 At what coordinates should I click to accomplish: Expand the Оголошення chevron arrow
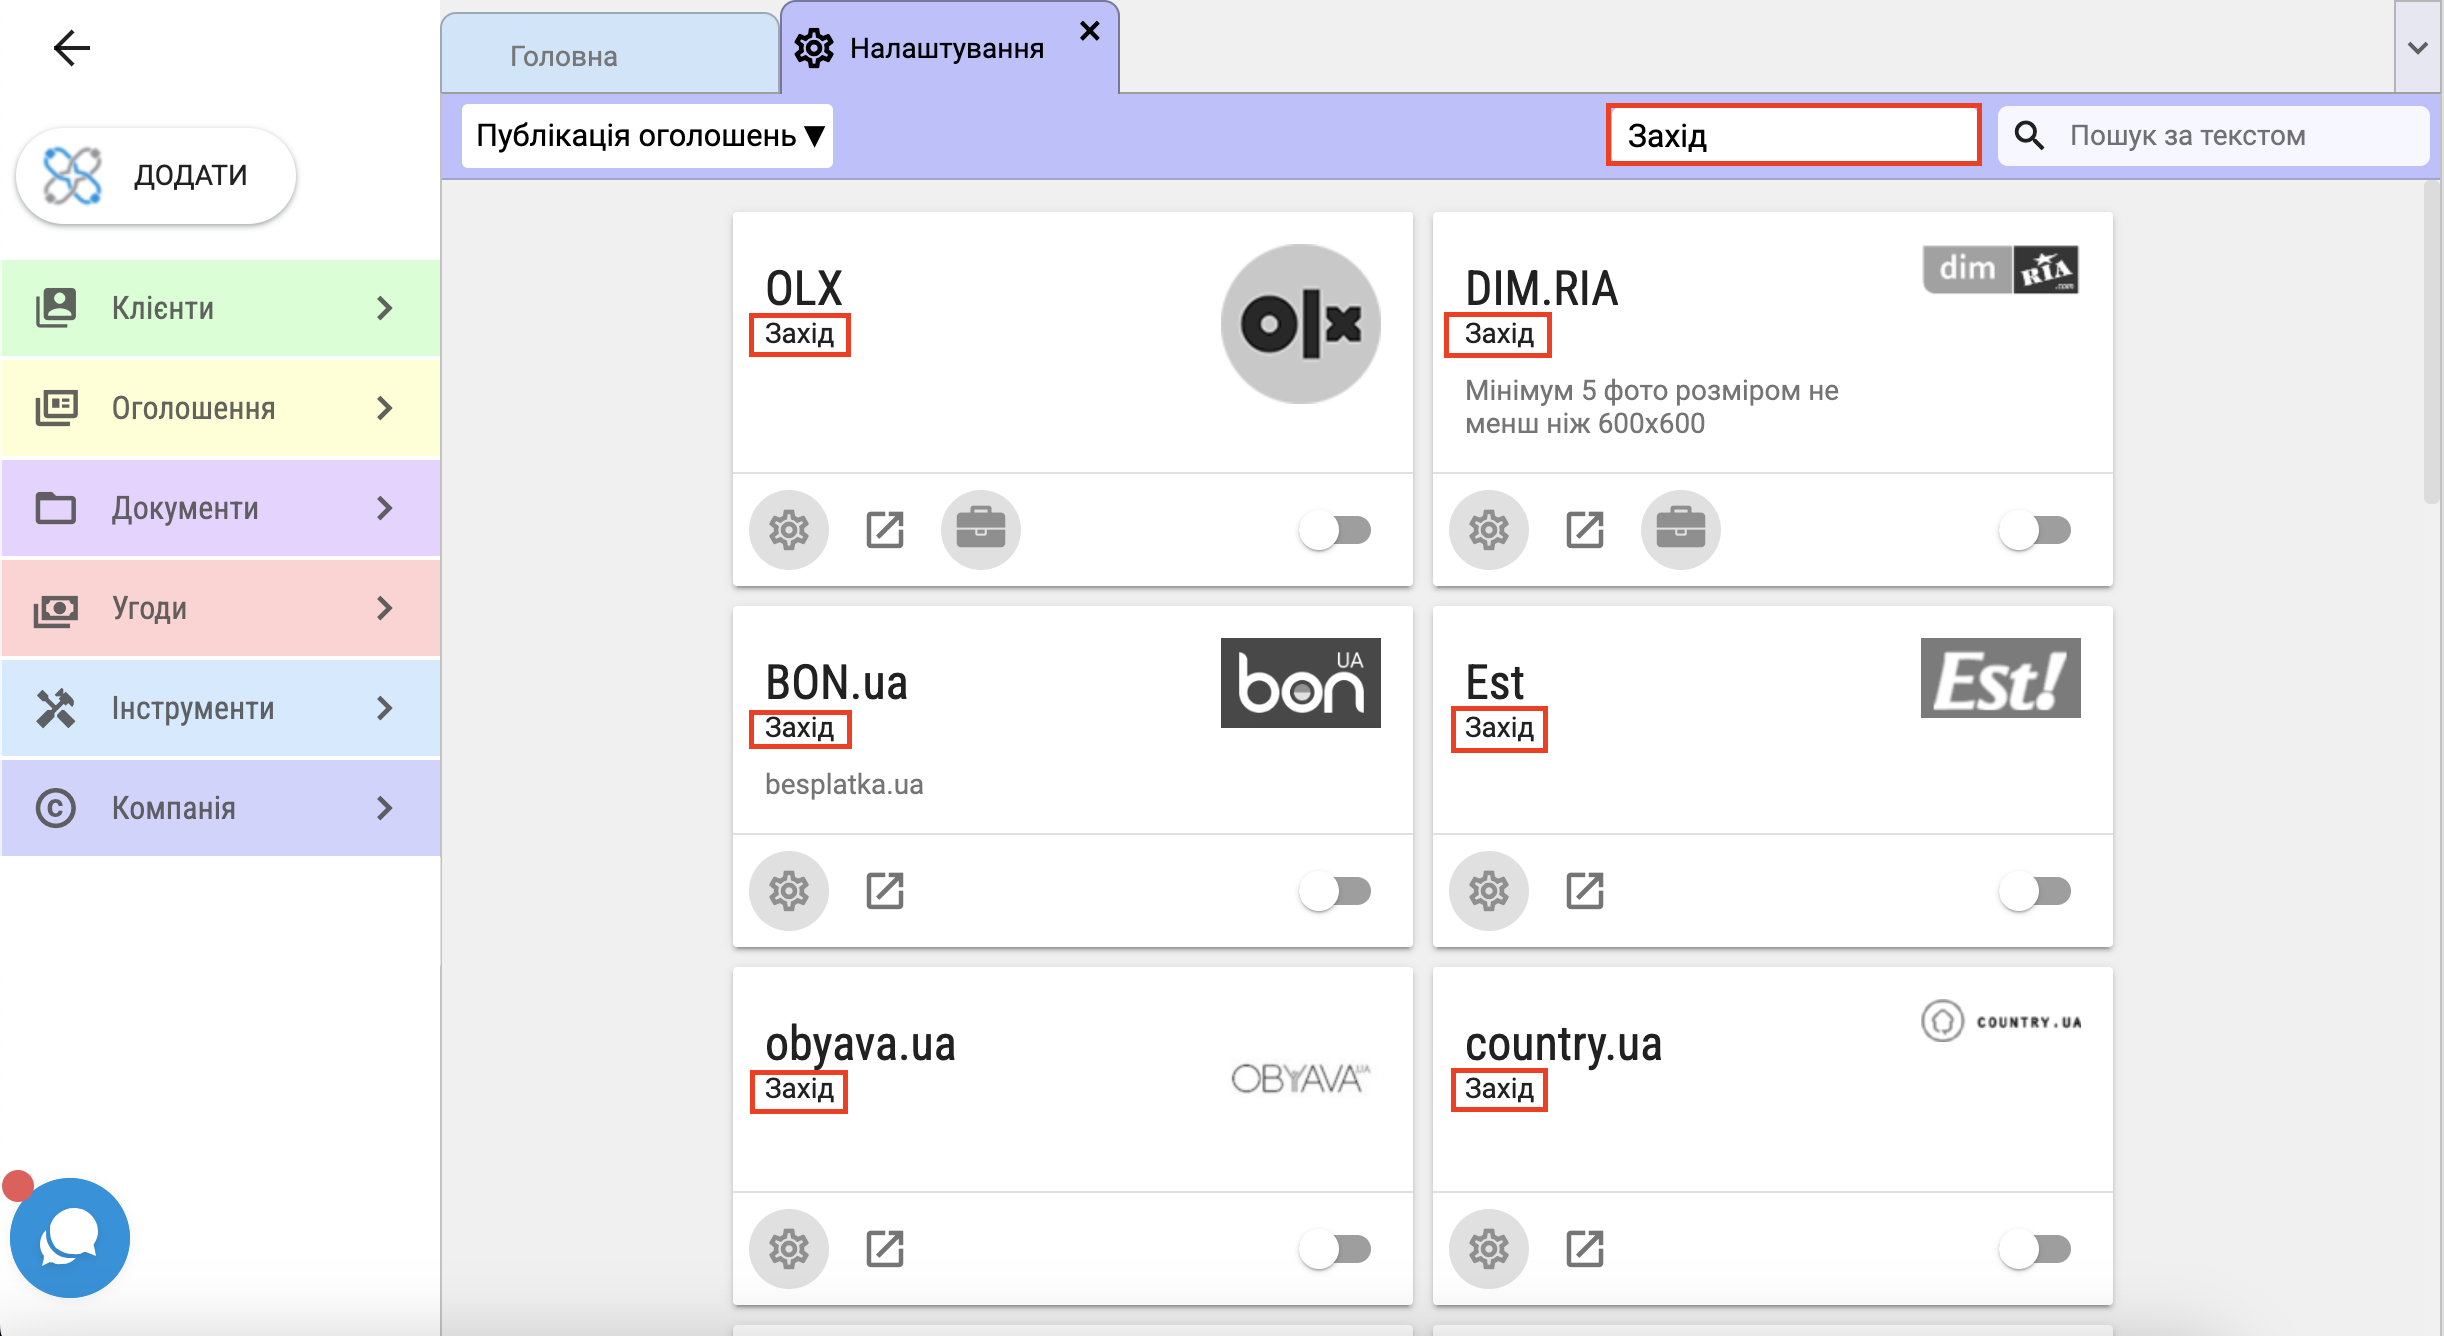[x=385, y=408]
